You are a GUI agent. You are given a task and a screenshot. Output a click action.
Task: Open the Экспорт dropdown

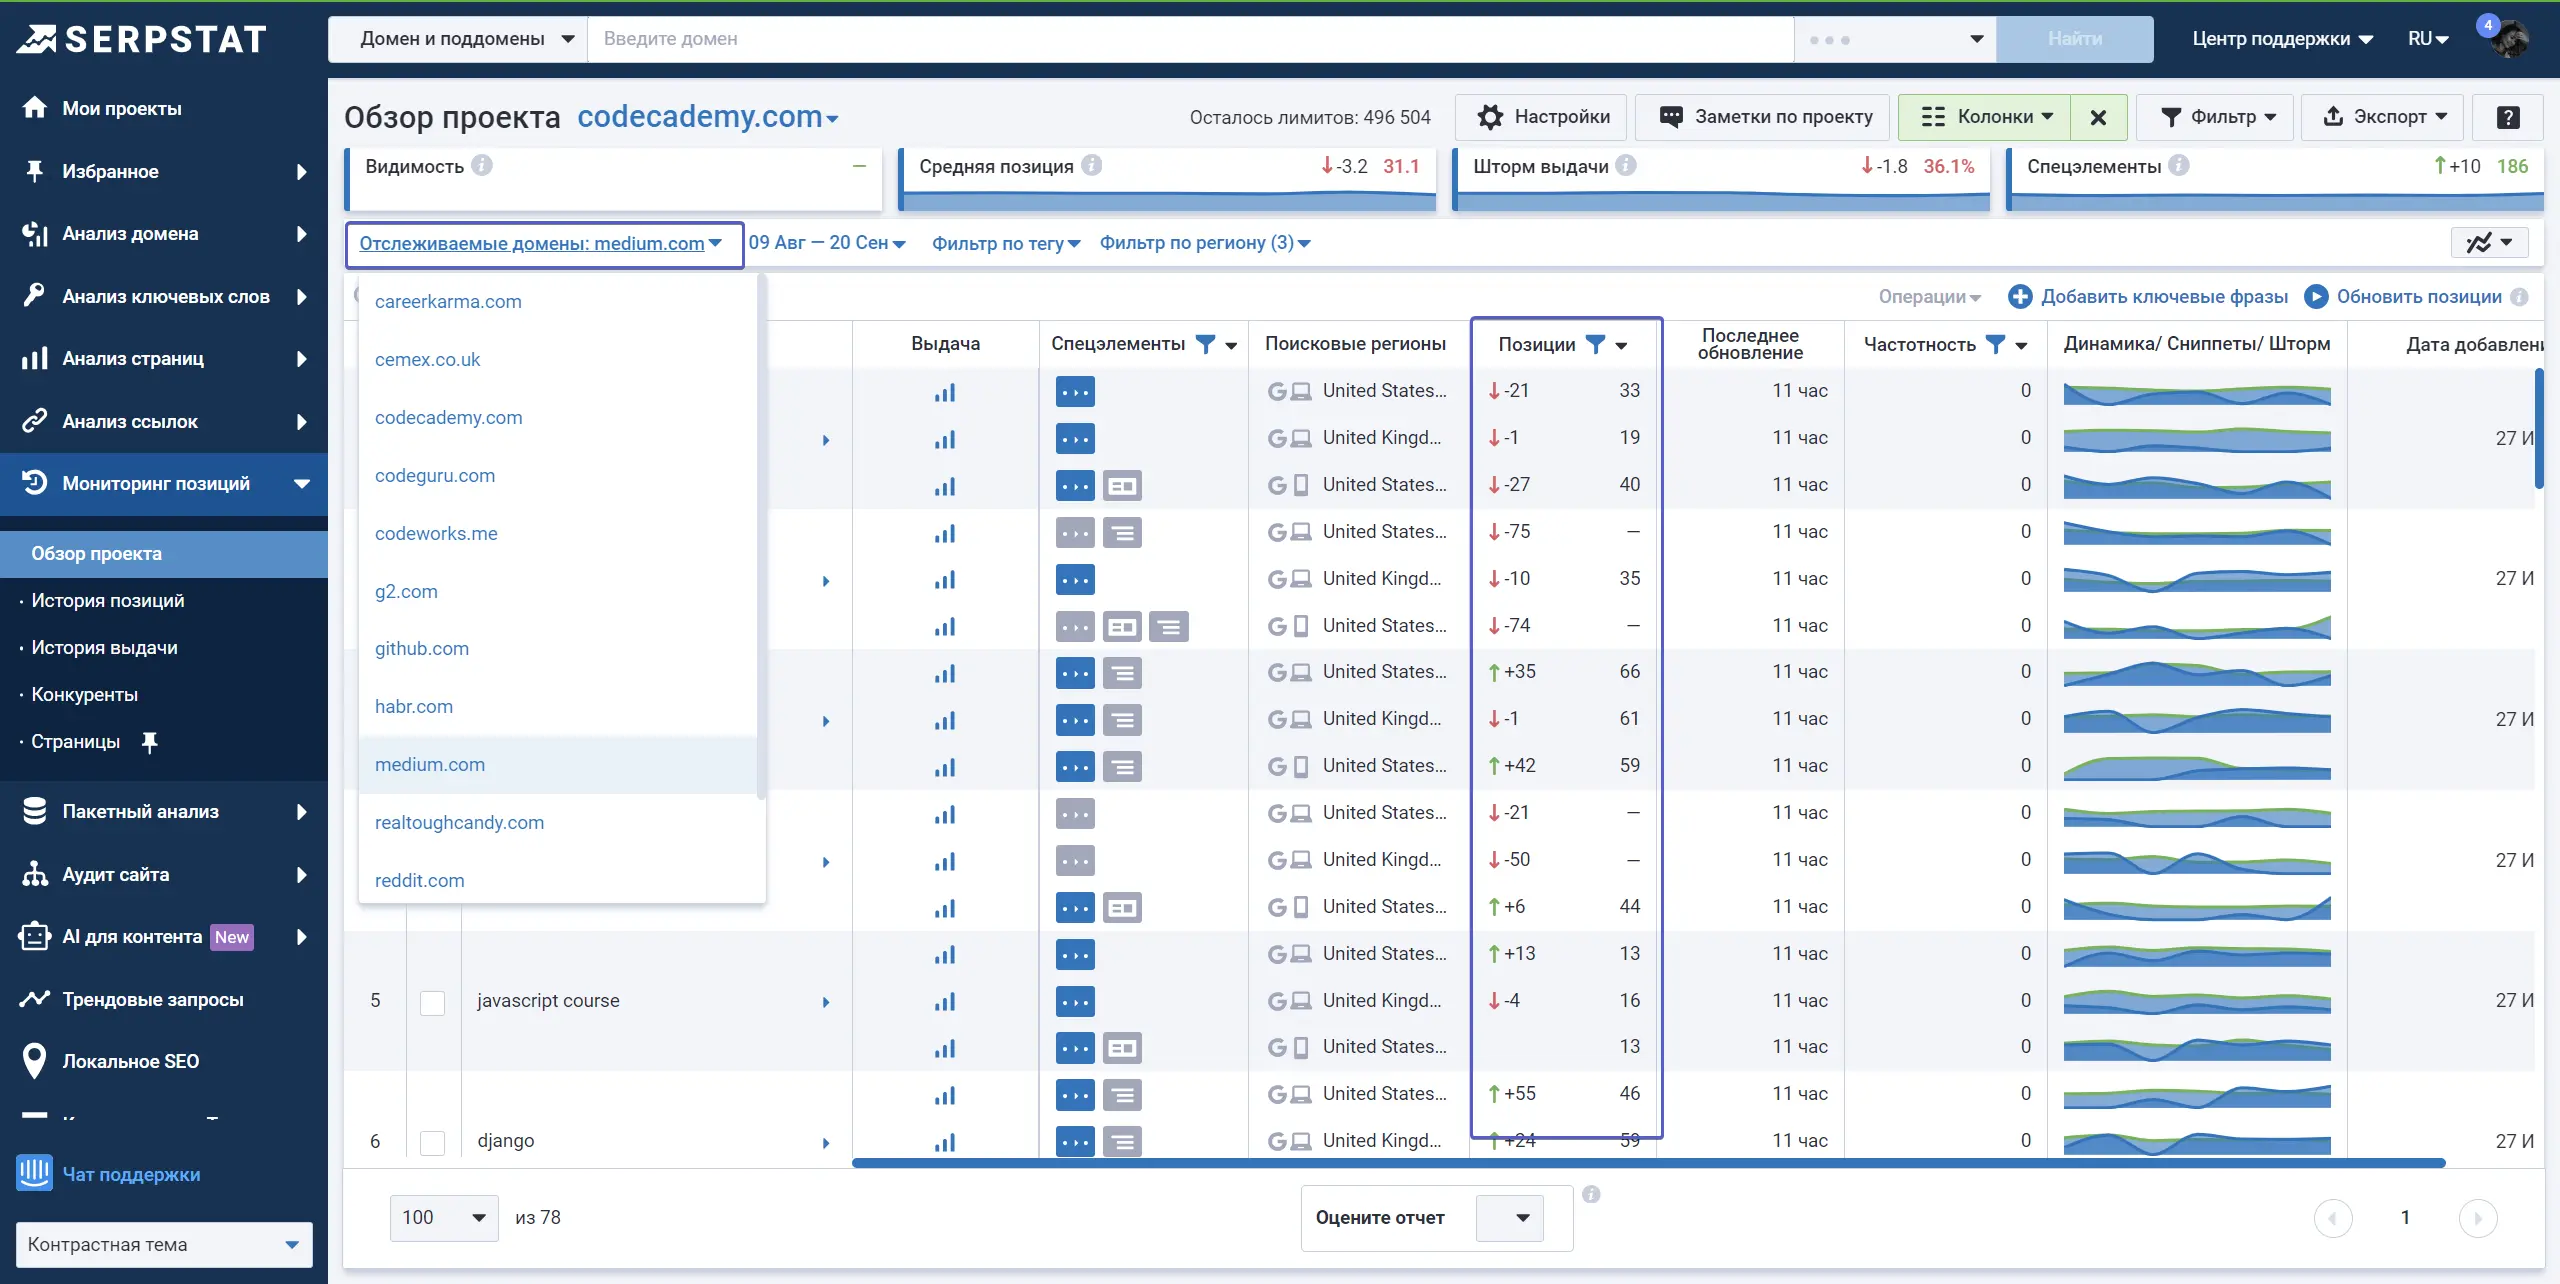pos(2383,117)
